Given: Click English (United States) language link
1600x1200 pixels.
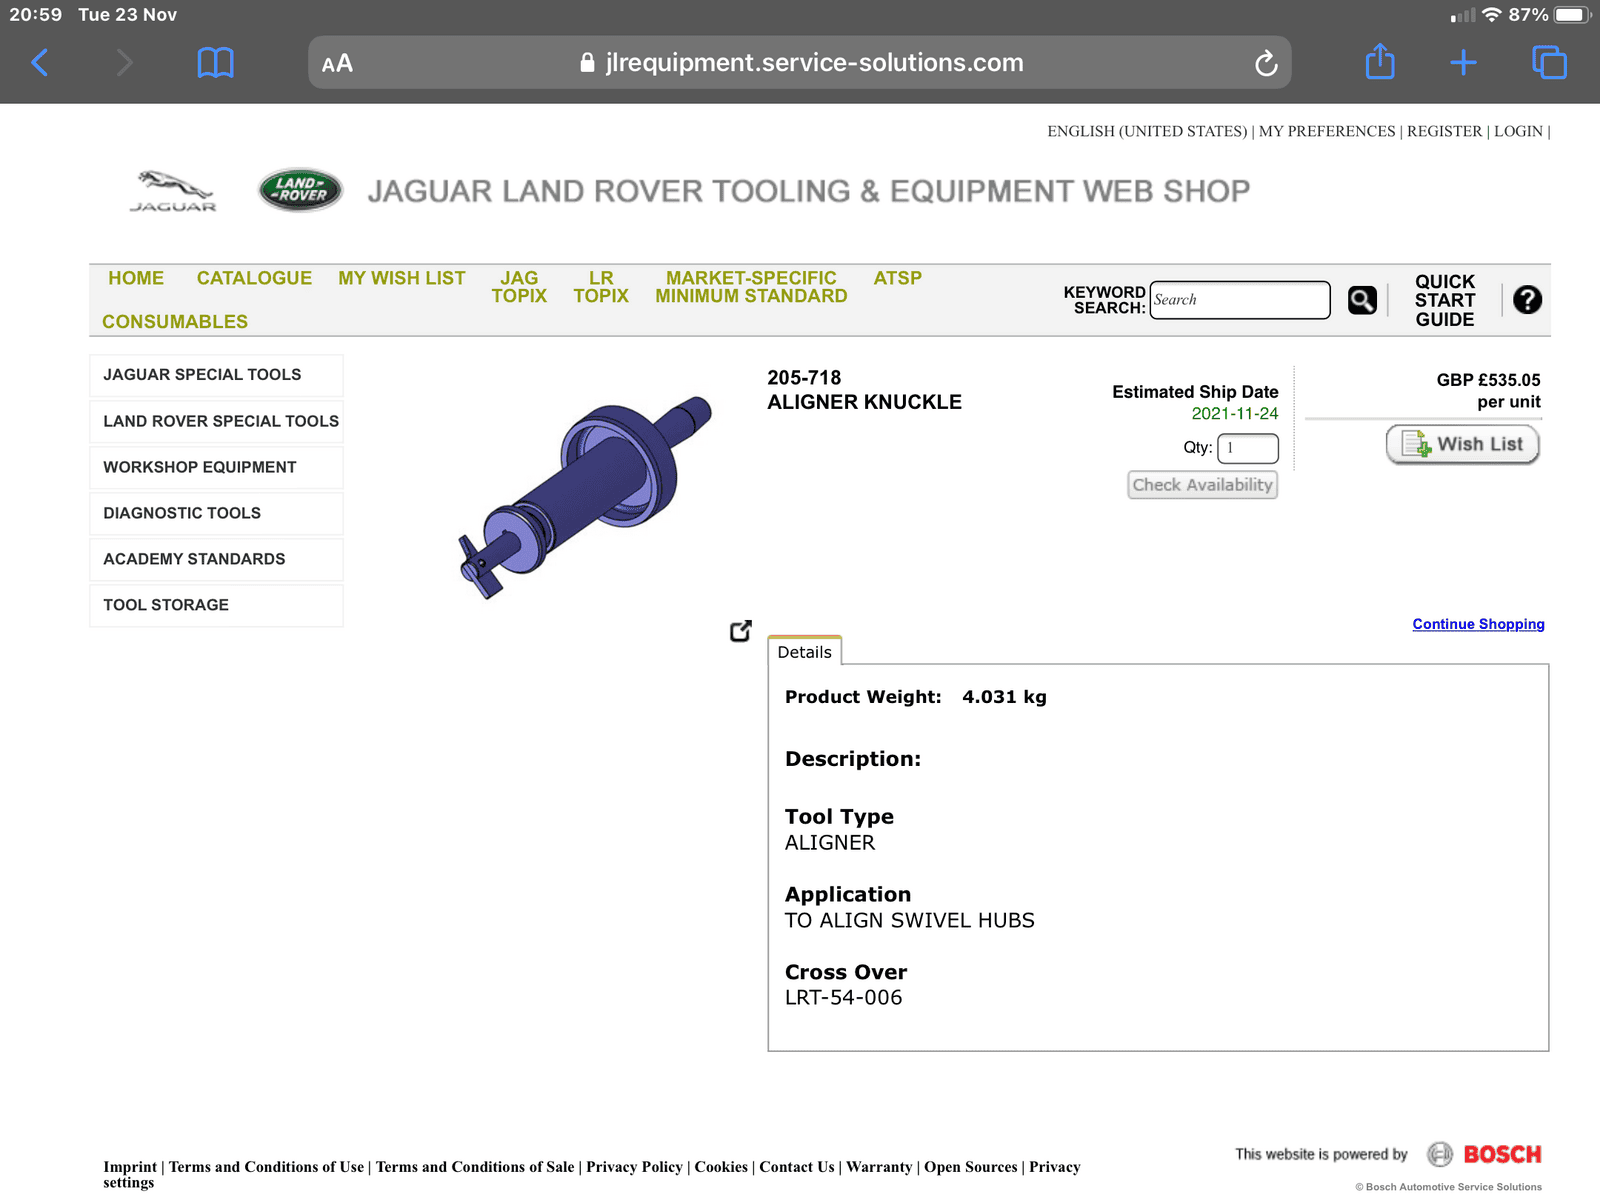Looking at the screenshot, I should tap(1147, 131).
